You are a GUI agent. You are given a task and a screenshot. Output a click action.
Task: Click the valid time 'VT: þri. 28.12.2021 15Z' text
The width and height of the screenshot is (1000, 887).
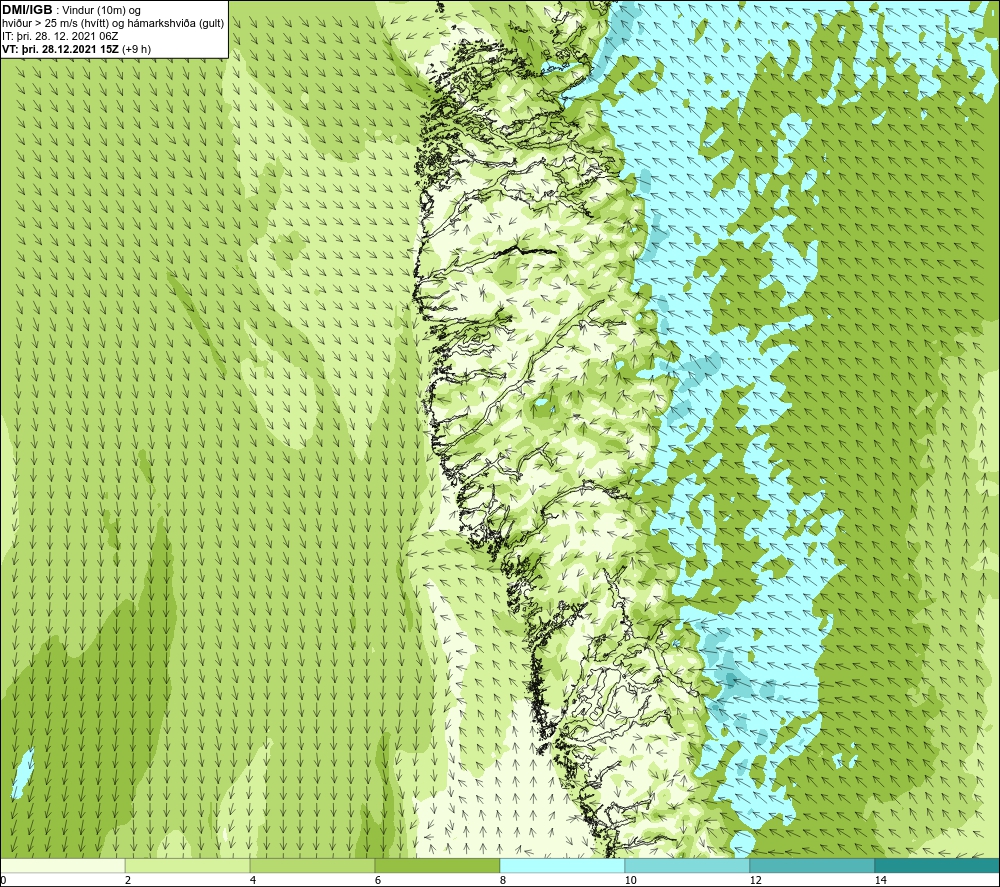(60, 49)
